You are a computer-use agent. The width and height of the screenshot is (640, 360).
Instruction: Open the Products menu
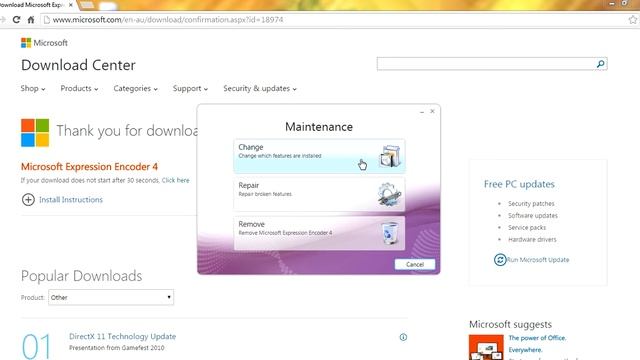click(79, 89)
